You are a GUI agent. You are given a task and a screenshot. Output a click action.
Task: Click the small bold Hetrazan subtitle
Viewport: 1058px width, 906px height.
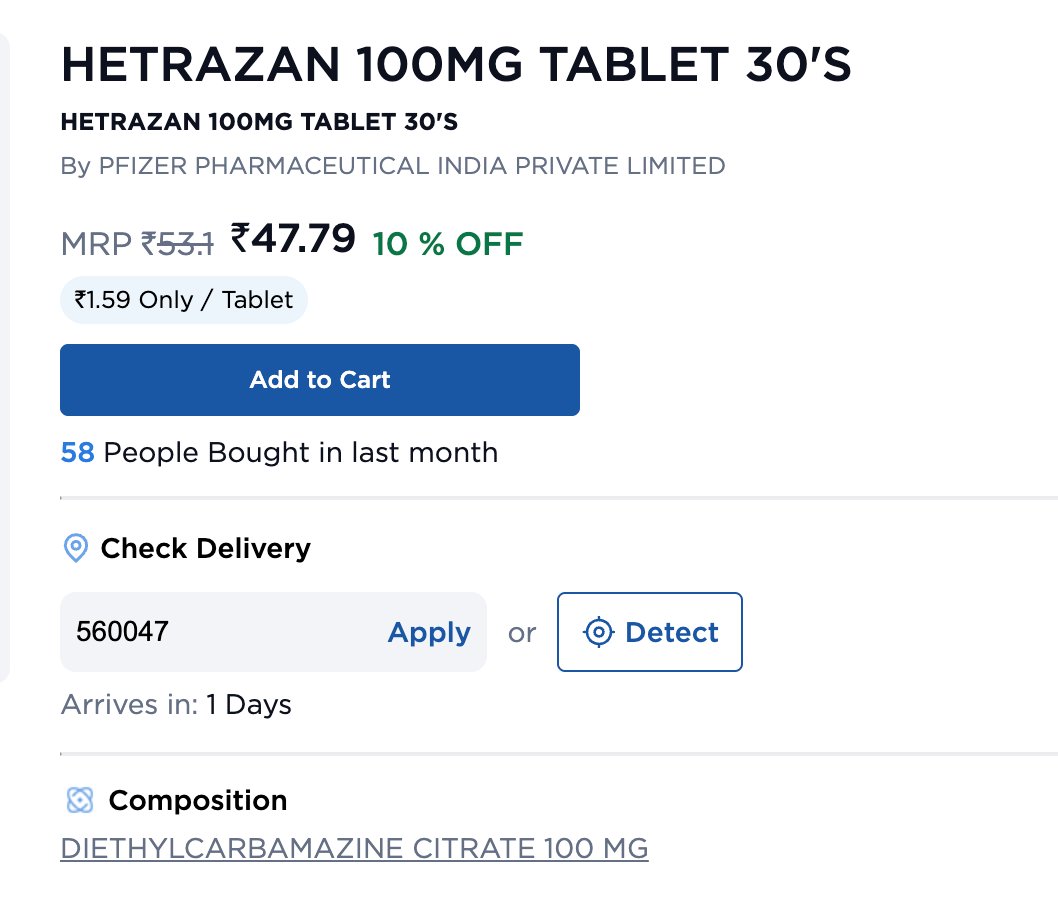259,122
